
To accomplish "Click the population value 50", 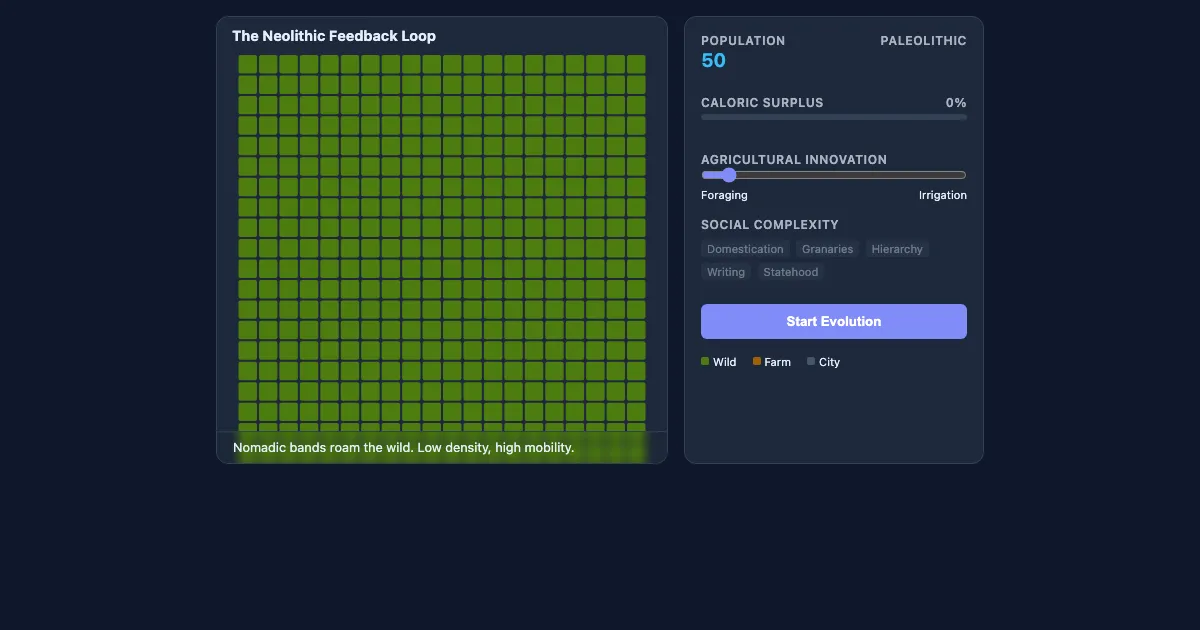I will click(x=714, y=60).
